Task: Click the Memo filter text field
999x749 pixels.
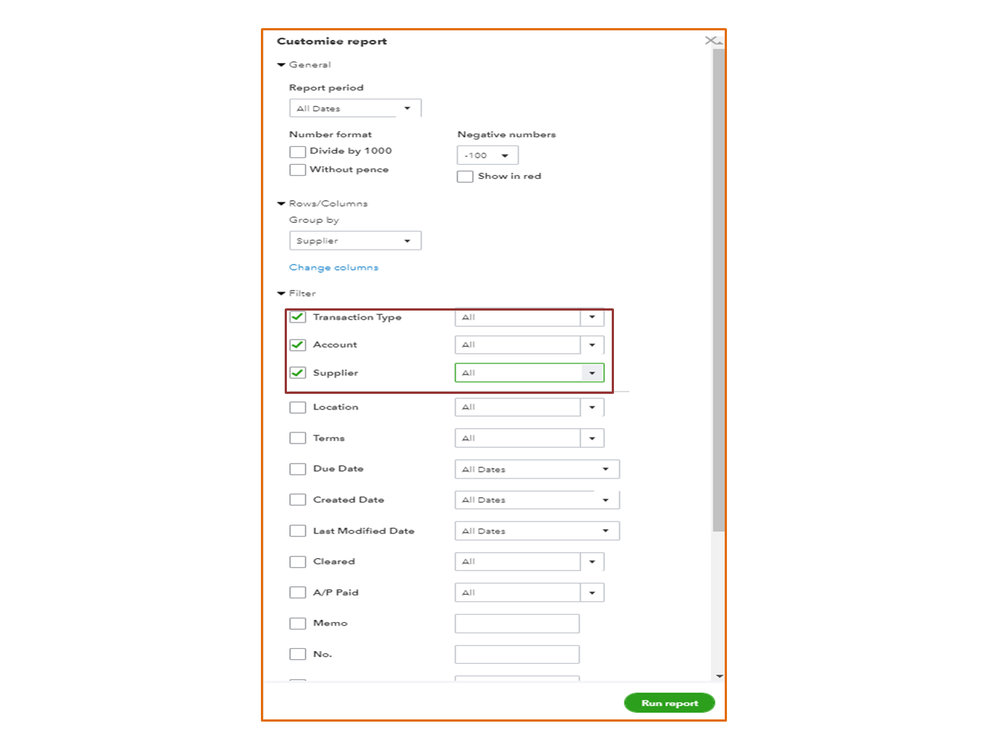Action: click(x=517, y=624)
